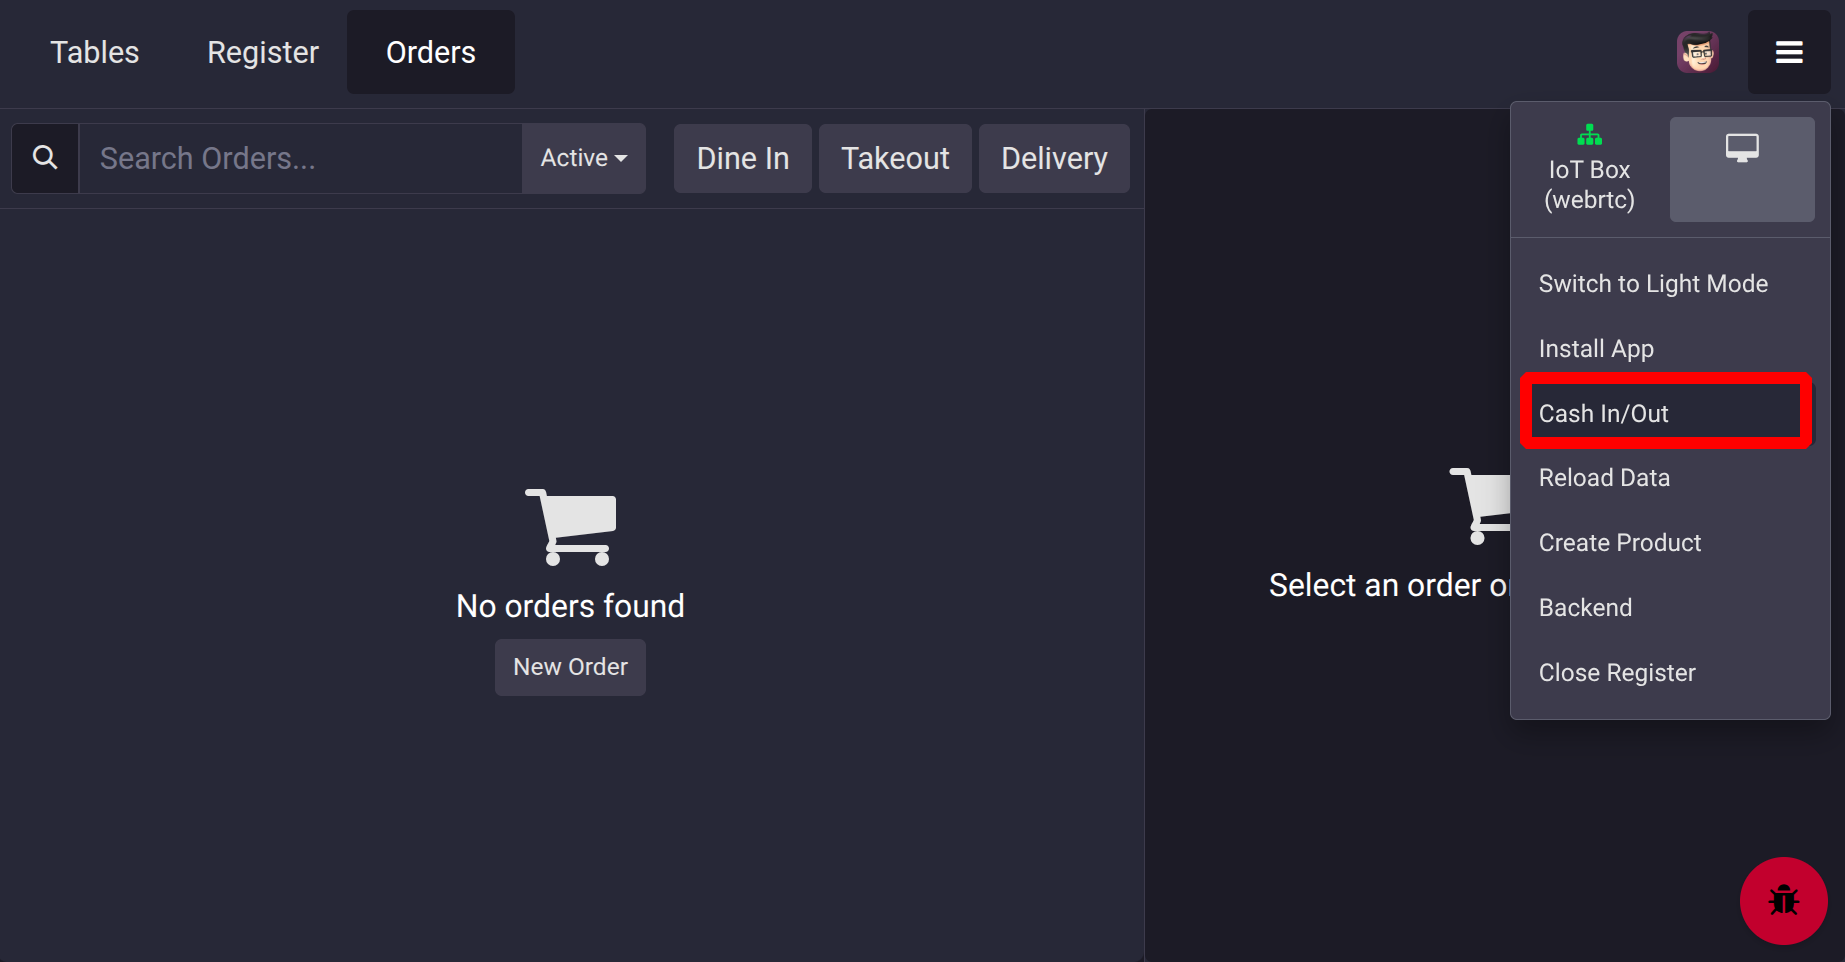The image size is (1845, 962).
Task: Select Backend from the menu
Action: tap(1585, 608)
